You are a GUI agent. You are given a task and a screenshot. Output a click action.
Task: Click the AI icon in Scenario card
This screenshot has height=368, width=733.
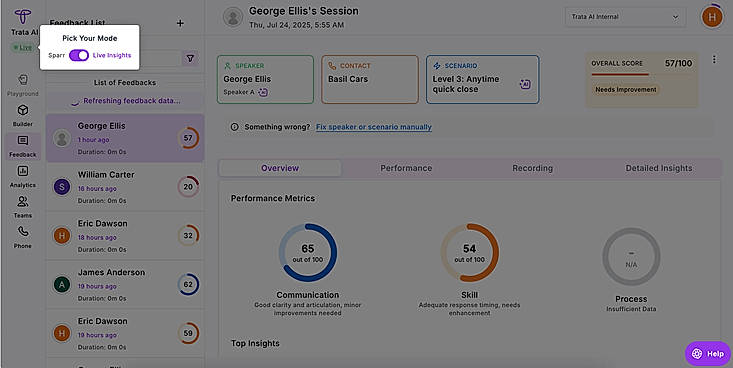pos(525,84)
